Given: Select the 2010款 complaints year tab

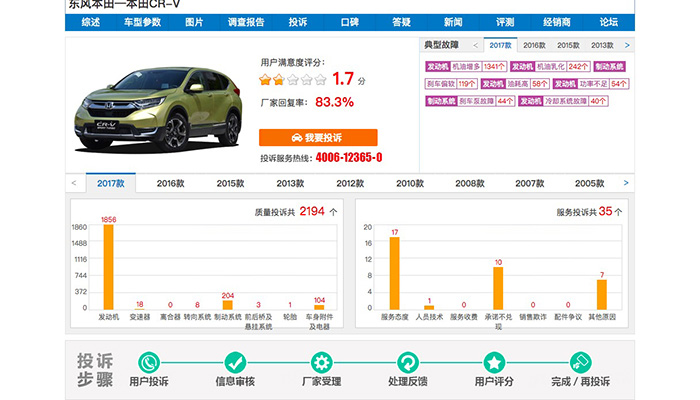Looking at the screenshot, I should coord(410,183).
